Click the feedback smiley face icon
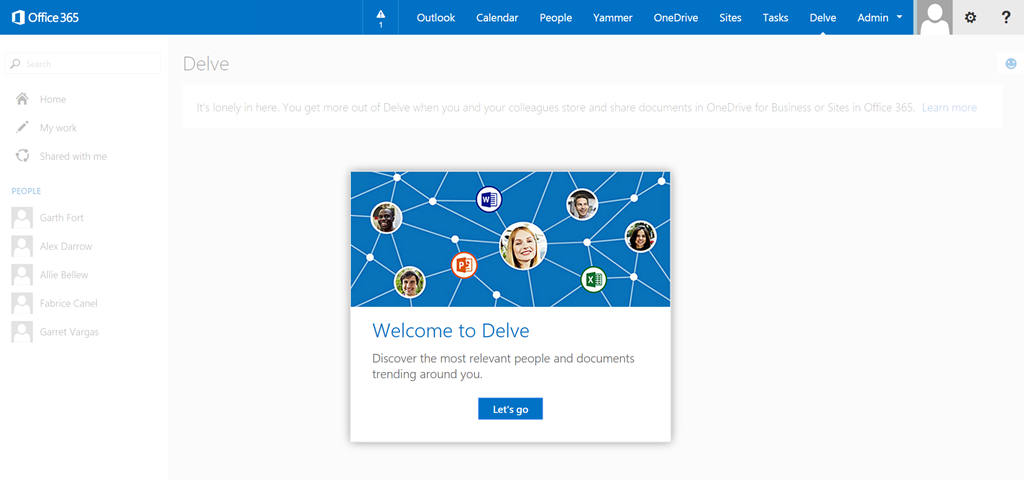 (1011, 64)
